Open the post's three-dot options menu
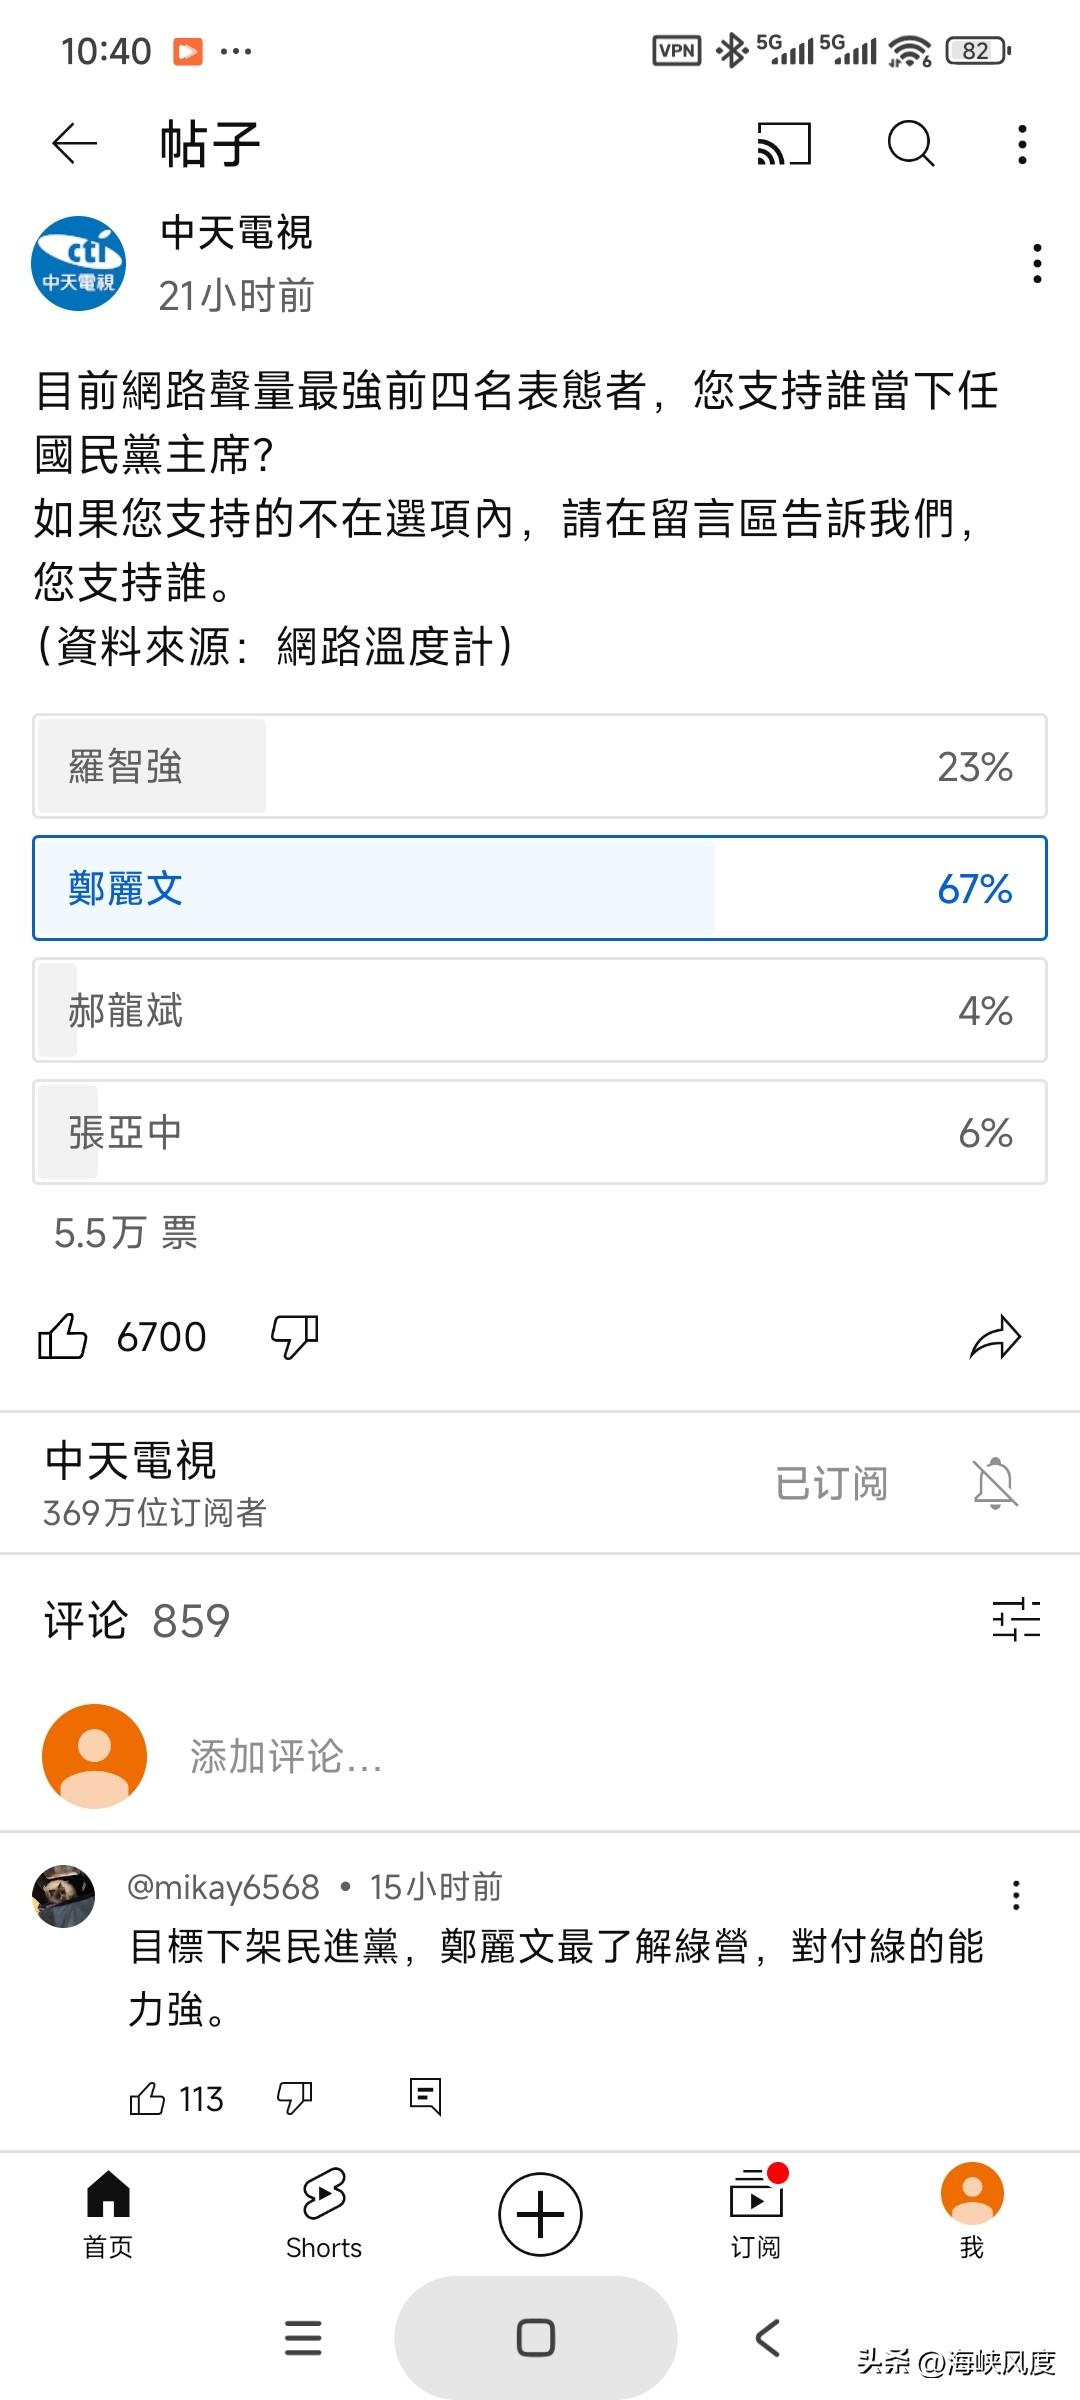This screenshot has width=1080, height=2400. pyautogui.click(x=1038, y=263)
